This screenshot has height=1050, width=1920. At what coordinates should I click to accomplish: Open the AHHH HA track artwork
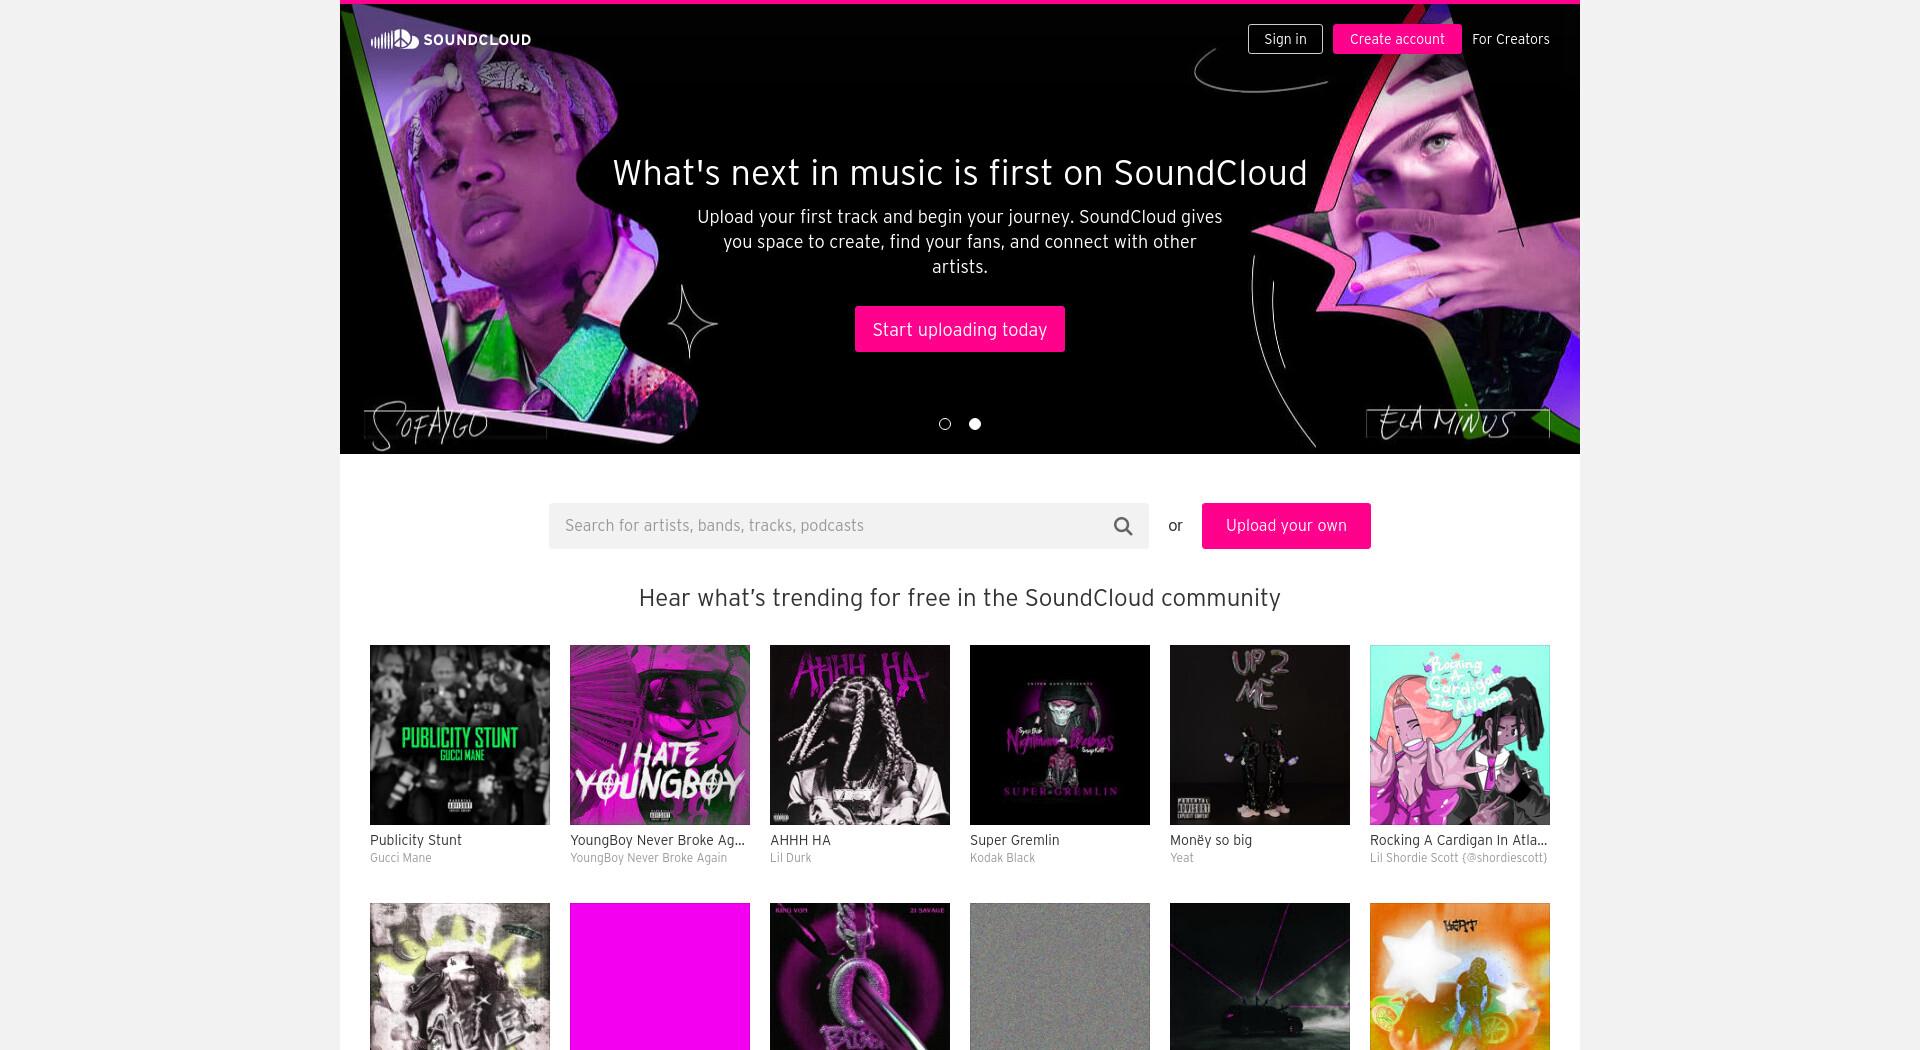click(x=860, y=735)
